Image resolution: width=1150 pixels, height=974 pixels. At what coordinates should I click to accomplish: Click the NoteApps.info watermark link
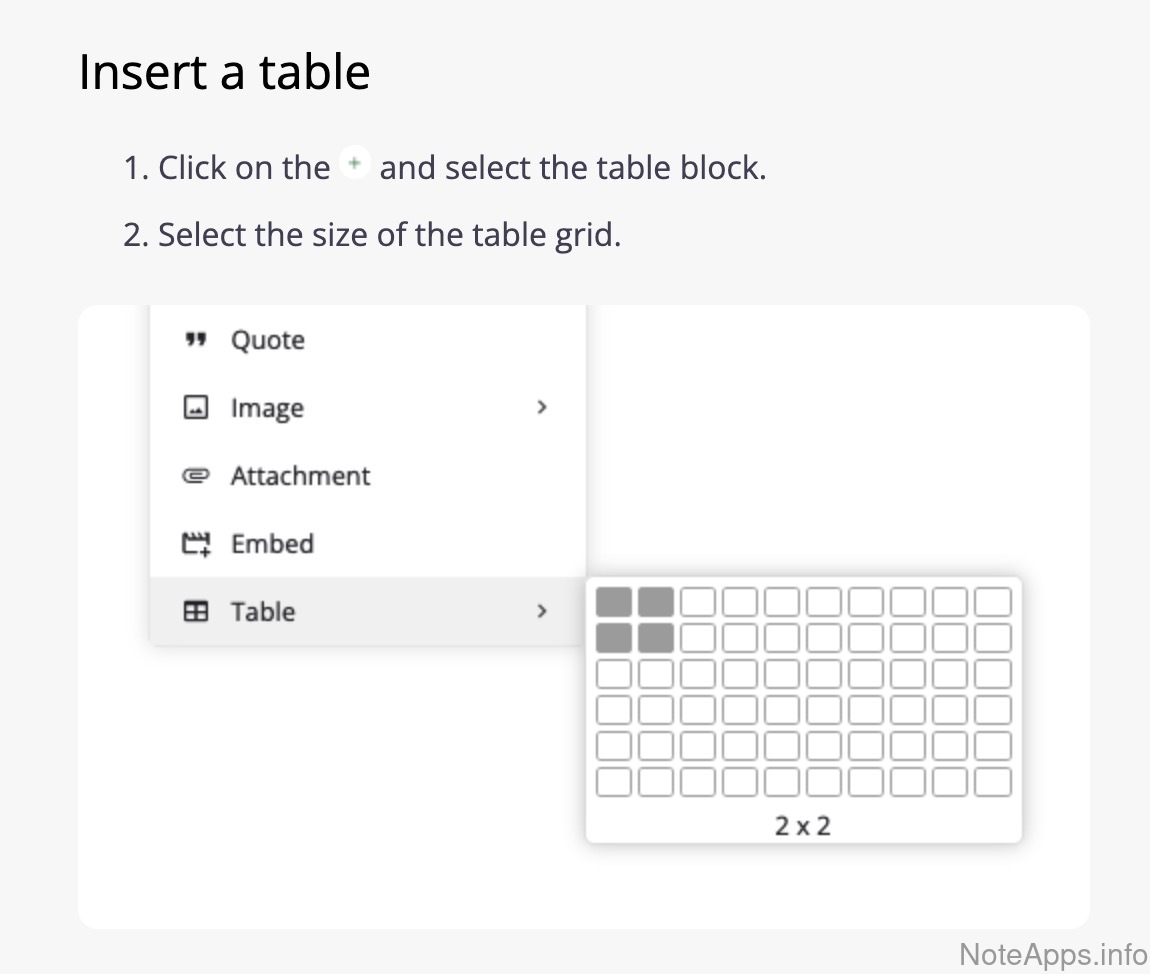click(x=1052, y=953)
